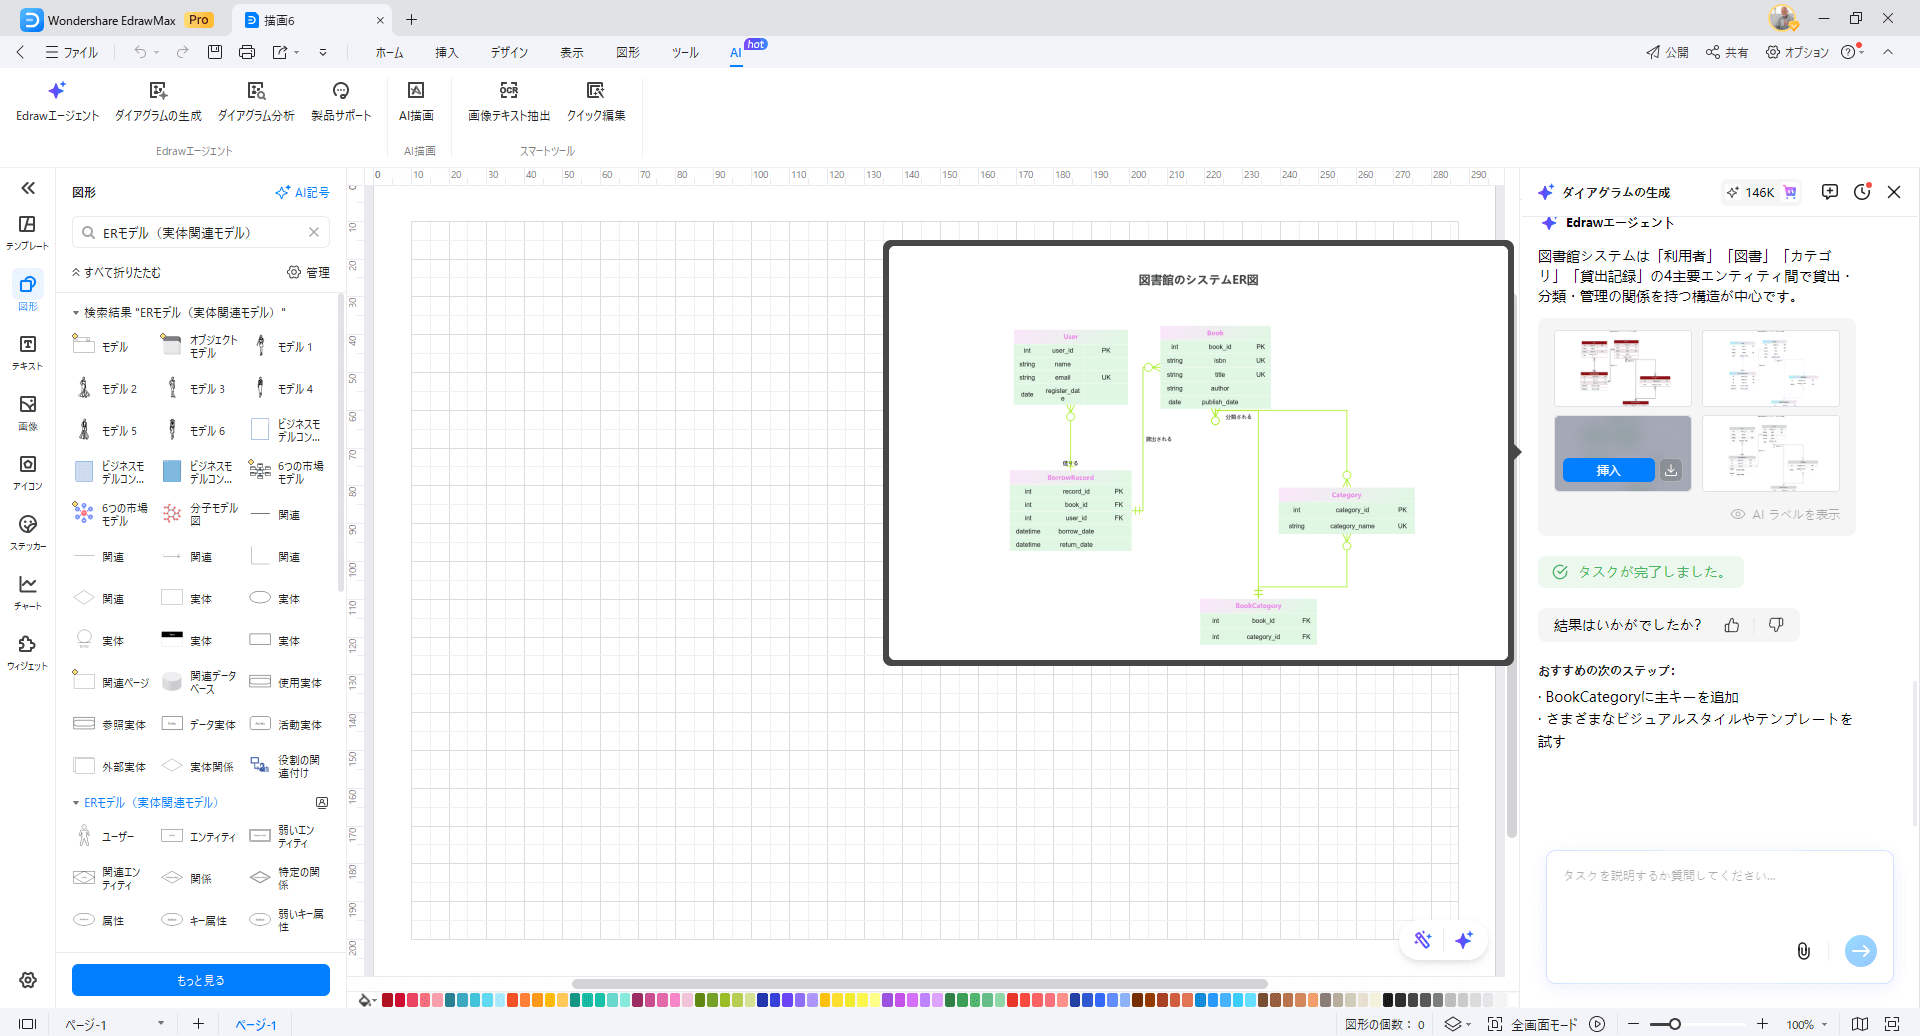Open the Edrawエージェント tool in ribbon

57,101
